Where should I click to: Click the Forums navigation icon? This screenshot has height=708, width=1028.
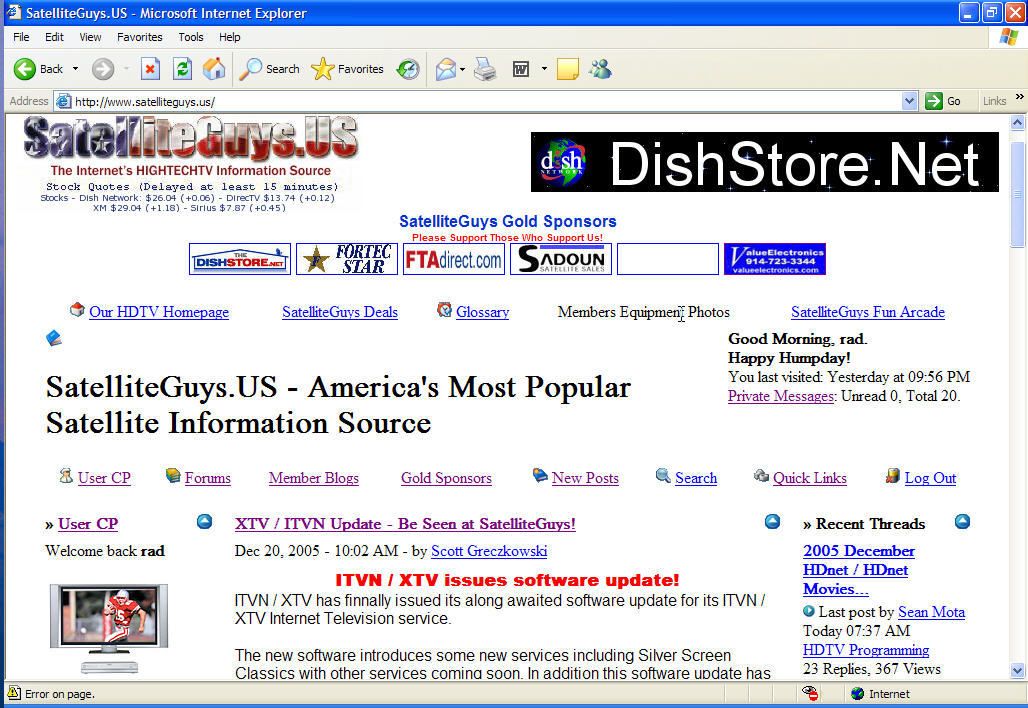point(173,475)
